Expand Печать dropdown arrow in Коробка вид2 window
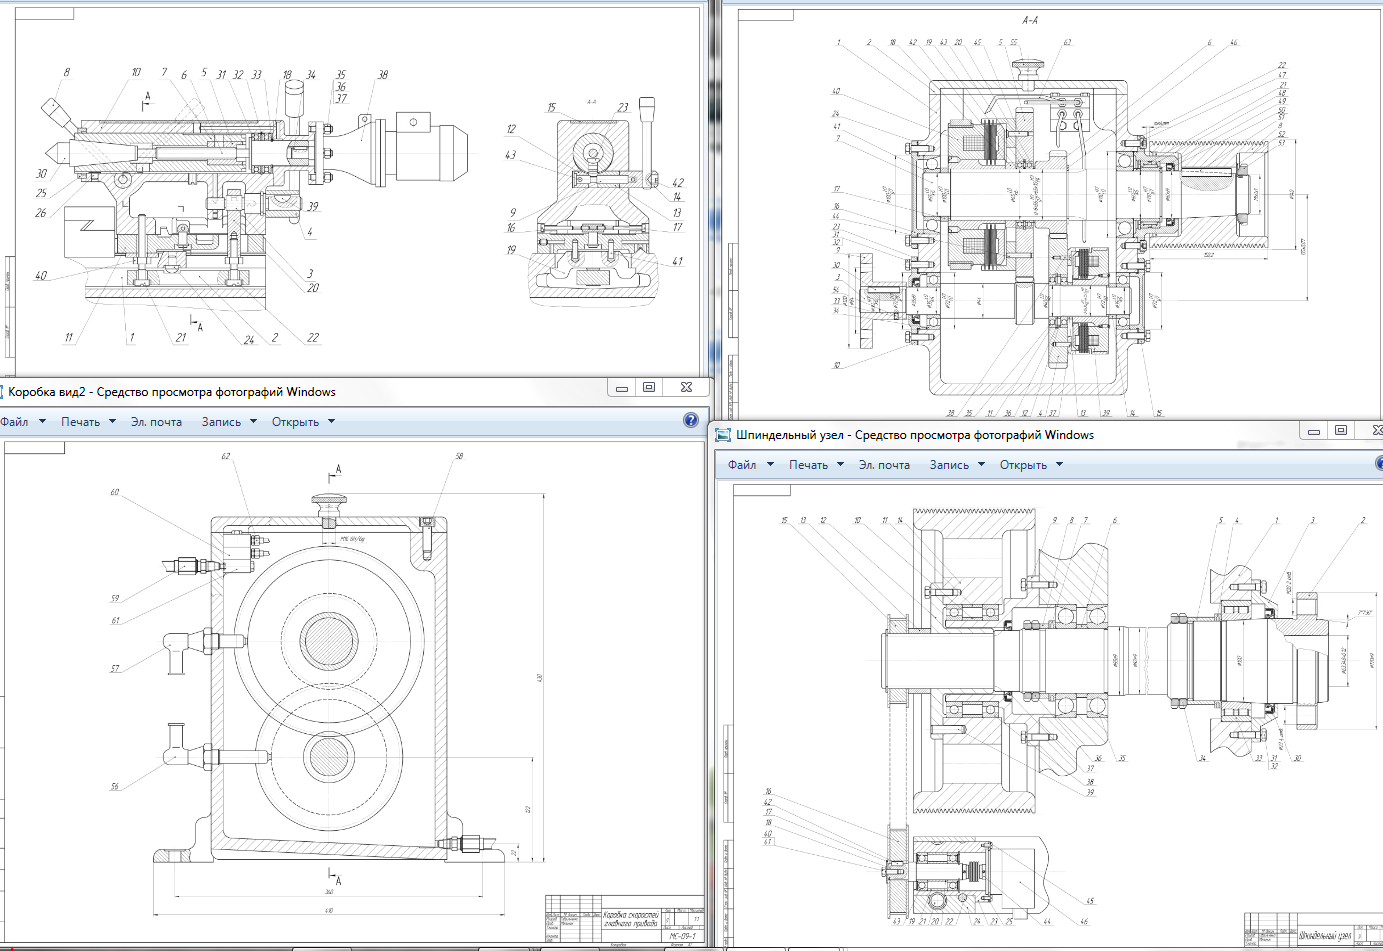 tap(112, 422)
